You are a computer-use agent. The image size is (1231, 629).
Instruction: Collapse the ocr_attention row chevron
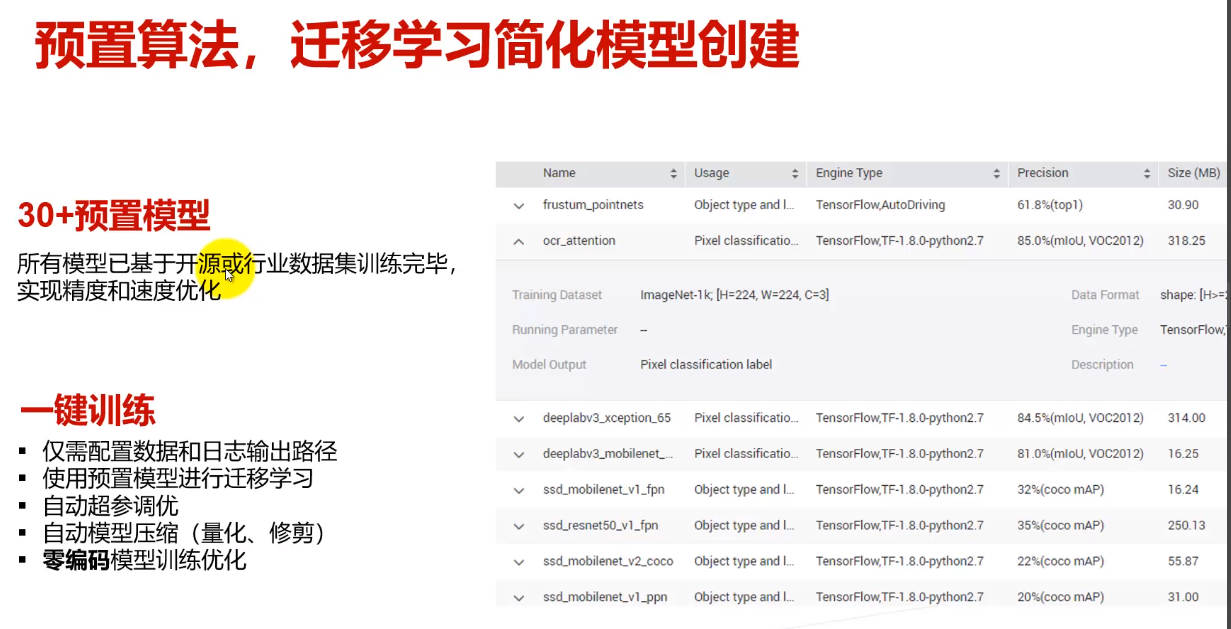tap(518, 241)
